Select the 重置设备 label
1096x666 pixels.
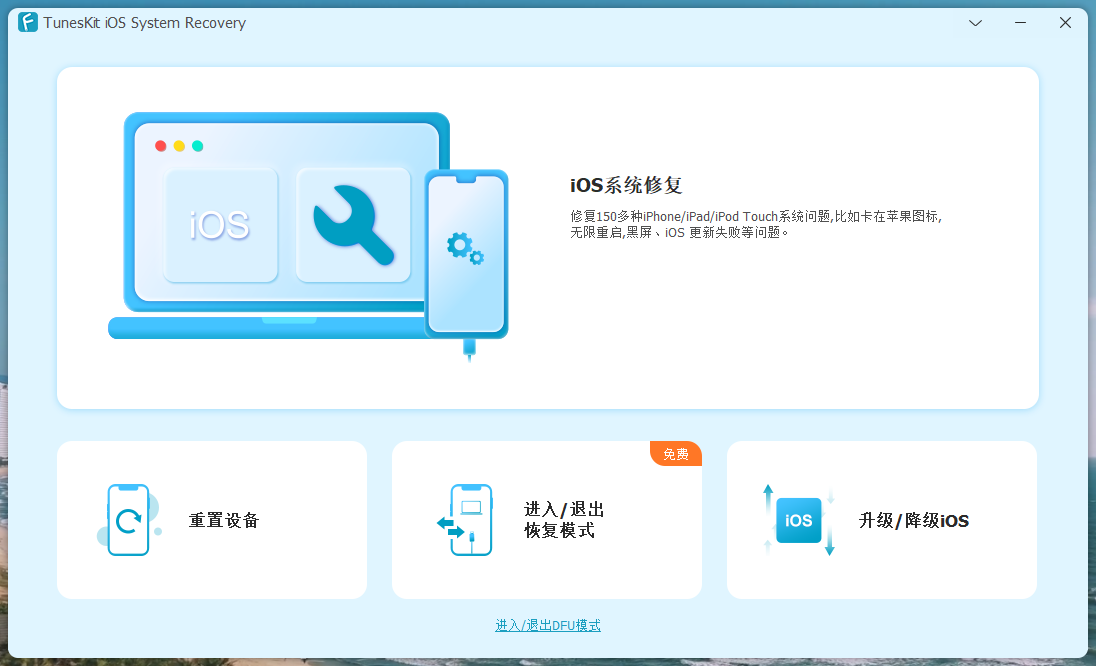(x=224, y=521)
